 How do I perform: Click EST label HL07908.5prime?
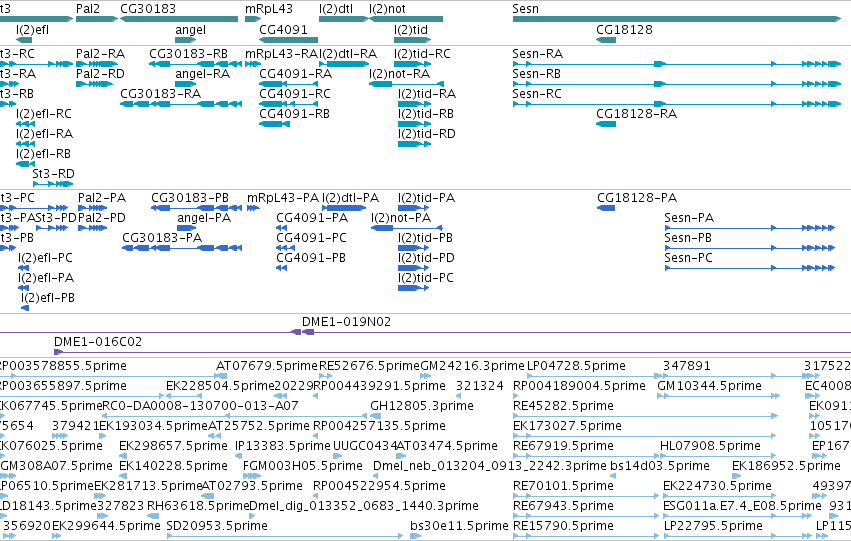710,447
